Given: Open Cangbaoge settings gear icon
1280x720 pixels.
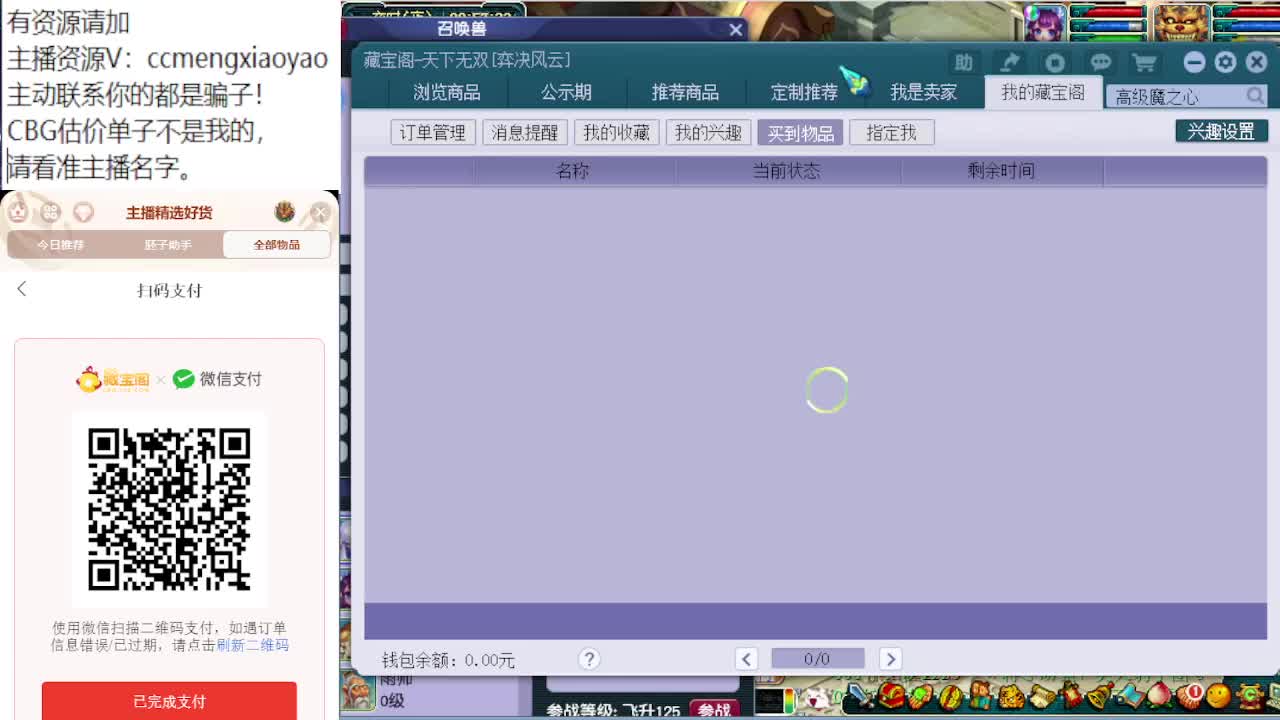Looking at the screenshot, I should pyautogui.click(x=1225, y=62).
